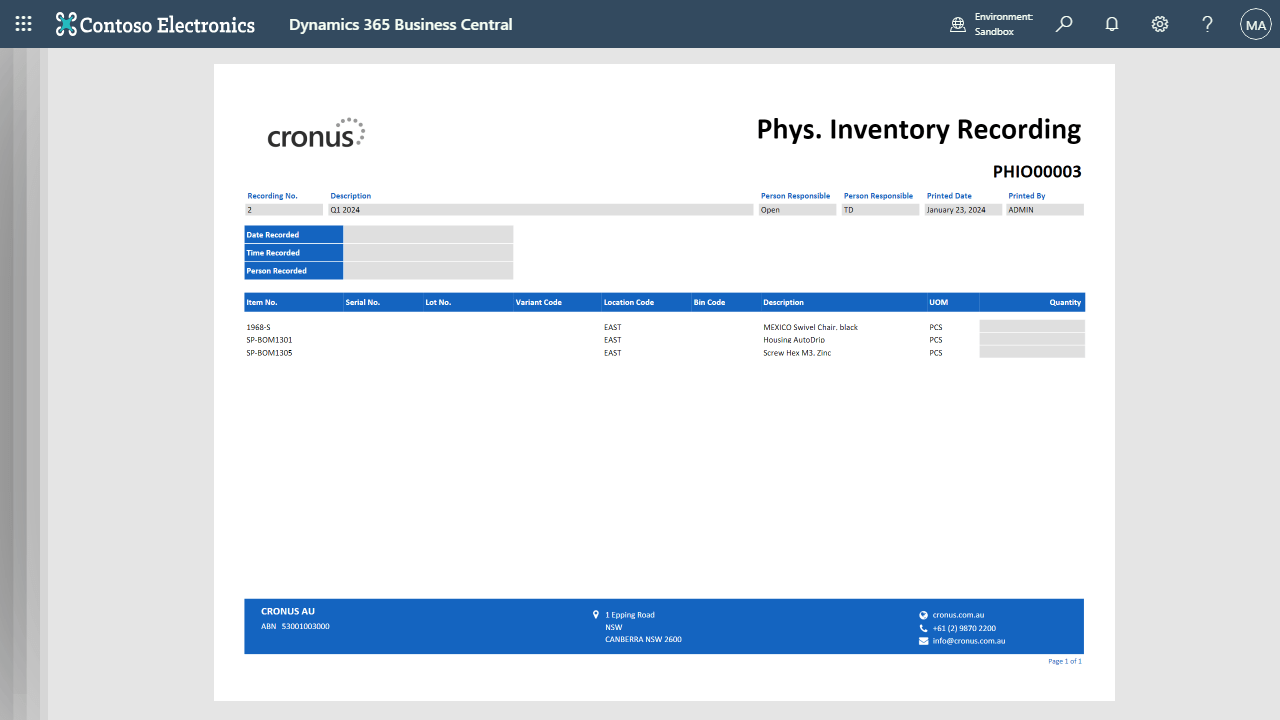The width and height of the screenshot is (1280, 720).
Task: Open the search magnifier icon
Action: pos(1064,24)
